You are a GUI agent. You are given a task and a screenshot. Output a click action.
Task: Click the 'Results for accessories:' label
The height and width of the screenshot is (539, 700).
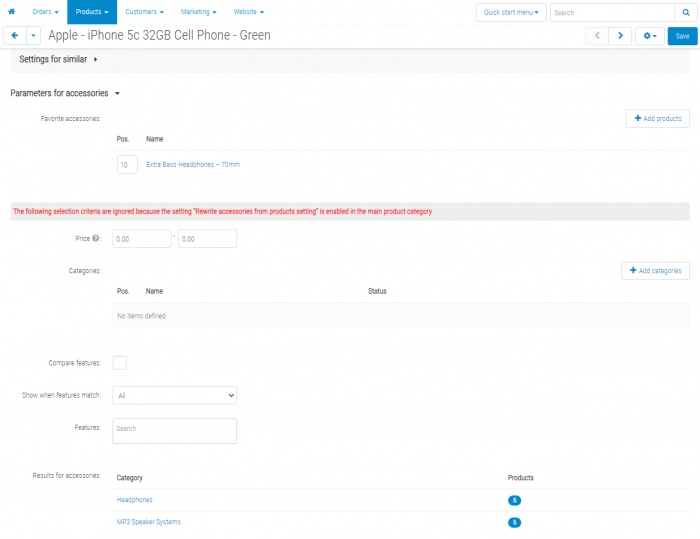[x=67, y=475]
